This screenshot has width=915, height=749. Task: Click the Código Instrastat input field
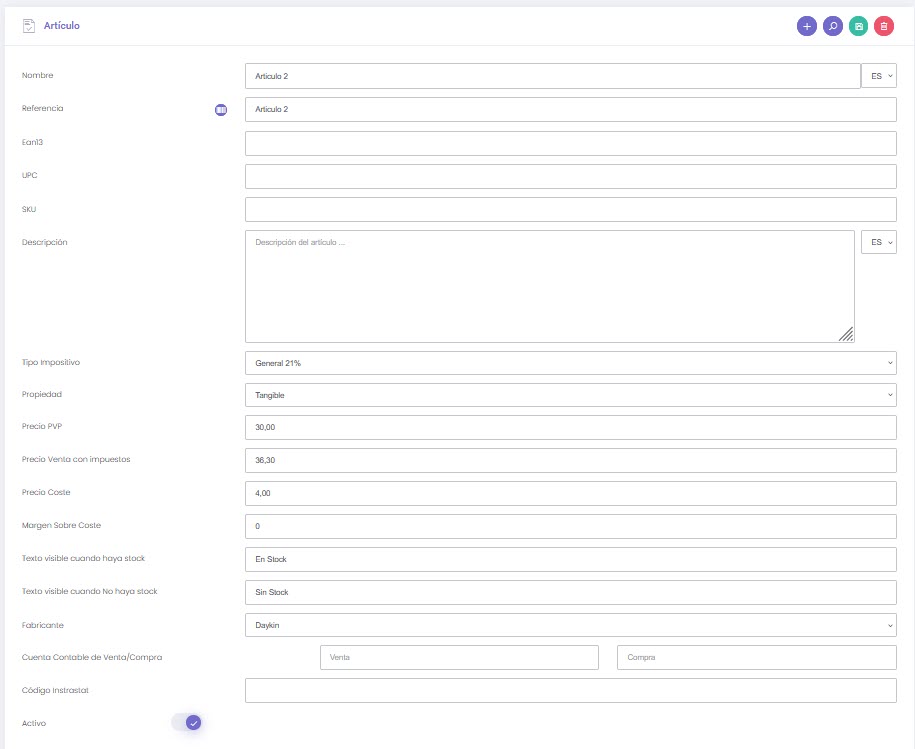click(570, 690)
